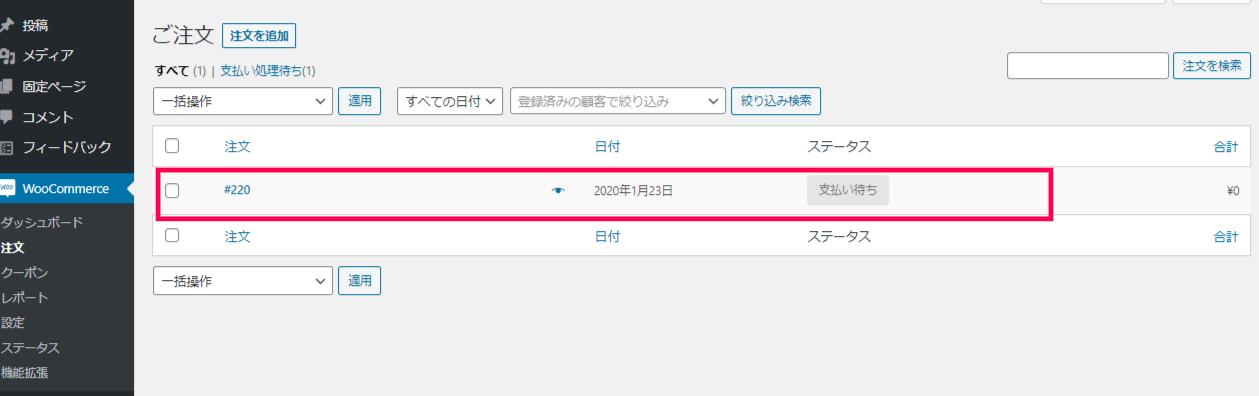Open the クーポン submenu item
The height and width of the screenshot is (396, 1259).
(25, 272)
